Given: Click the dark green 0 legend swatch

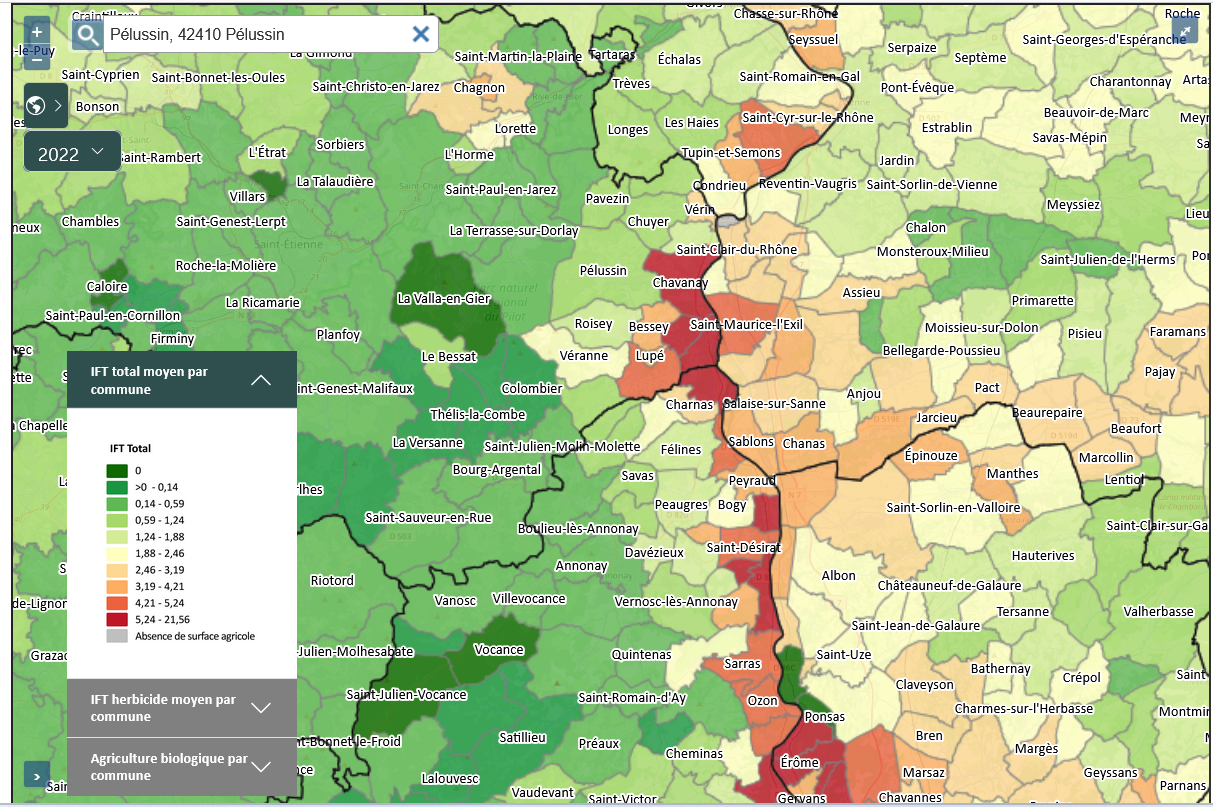Looking at the screenshot, I should [118, 470].
